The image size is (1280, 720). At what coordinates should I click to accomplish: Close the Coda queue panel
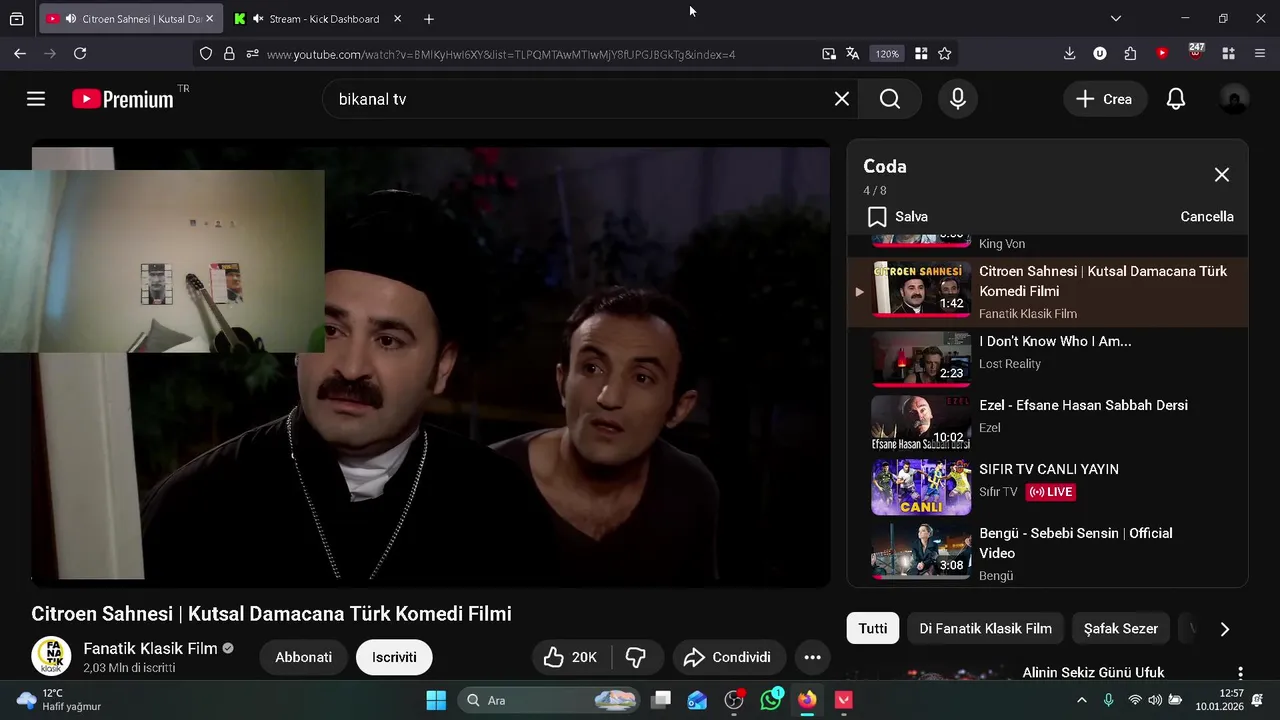point(1222,175)
